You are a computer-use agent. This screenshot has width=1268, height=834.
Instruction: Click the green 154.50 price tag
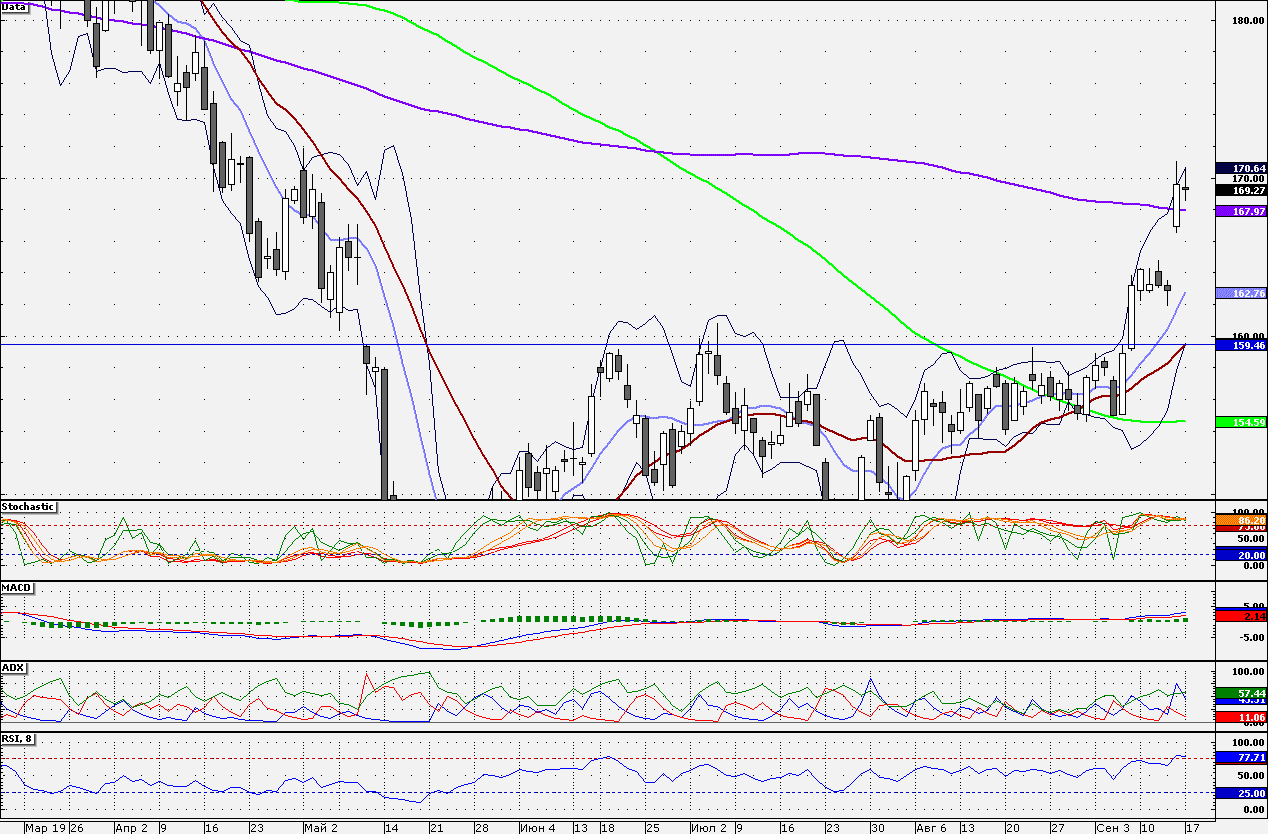1240,423
